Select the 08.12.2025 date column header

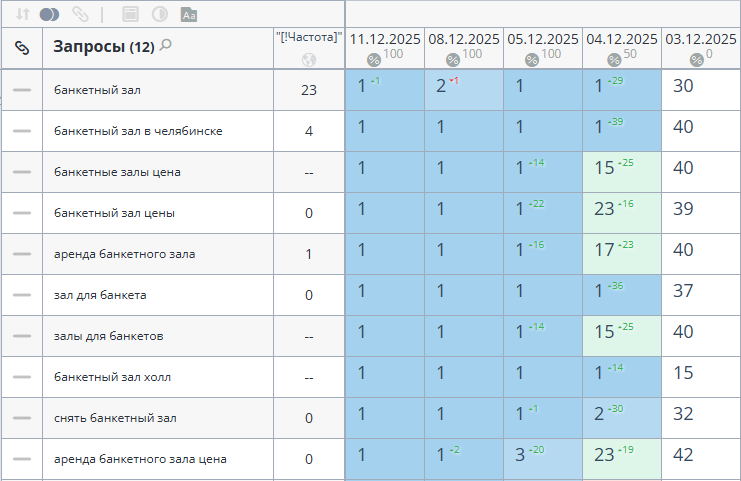[x=463, y=39]
